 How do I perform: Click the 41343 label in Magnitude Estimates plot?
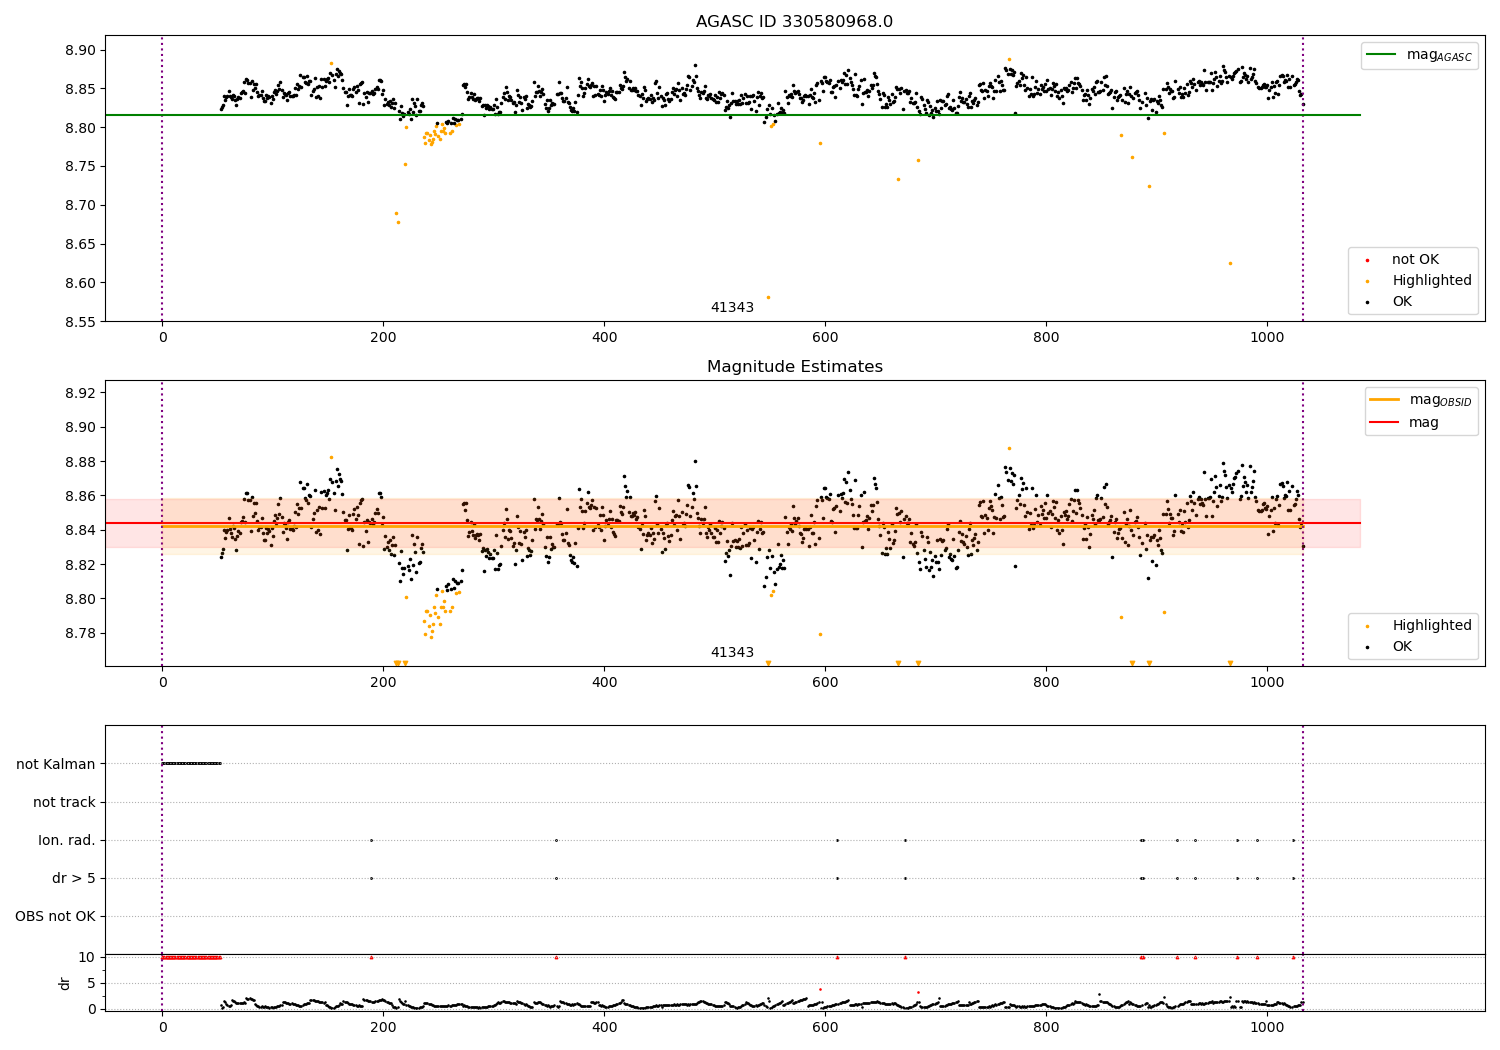(x=732, y=653)
